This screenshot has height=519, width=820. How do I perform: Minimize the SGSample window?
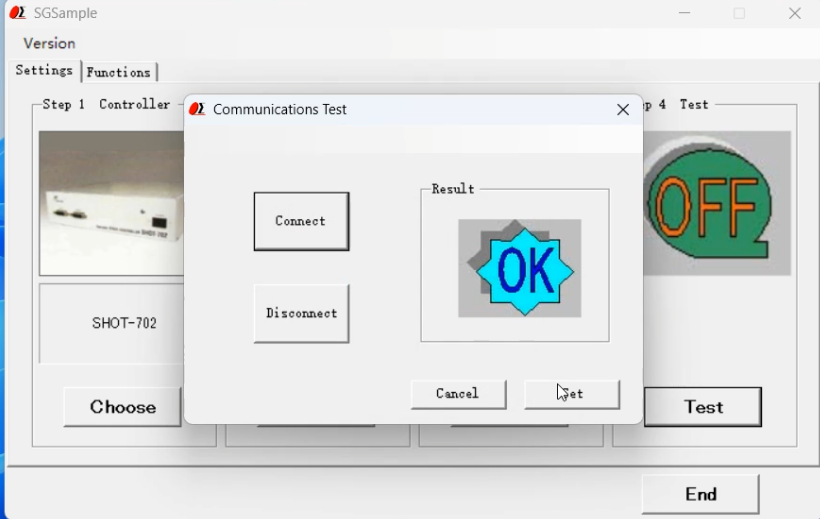point(685,13)
